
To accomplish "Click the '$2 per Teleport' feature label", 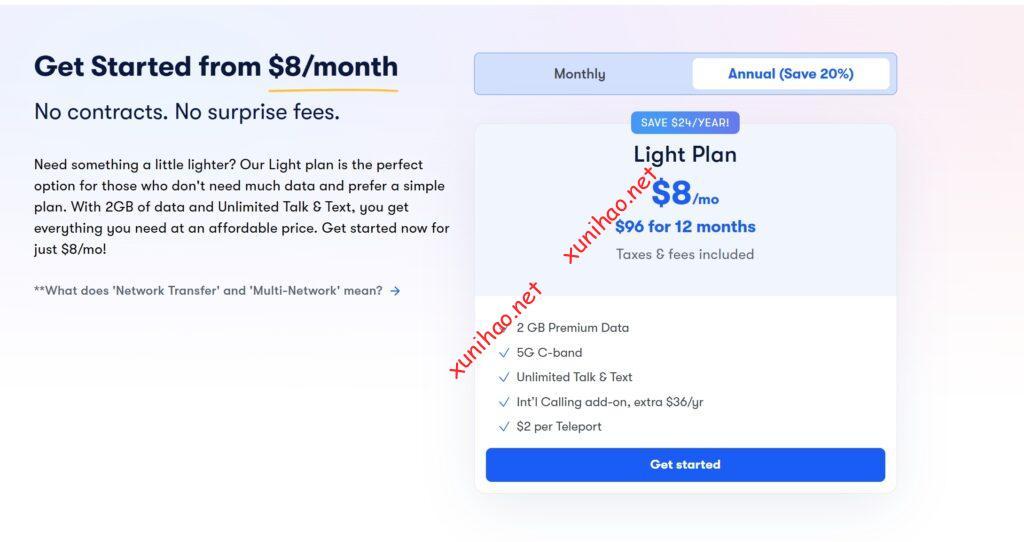I will [559, 427].
